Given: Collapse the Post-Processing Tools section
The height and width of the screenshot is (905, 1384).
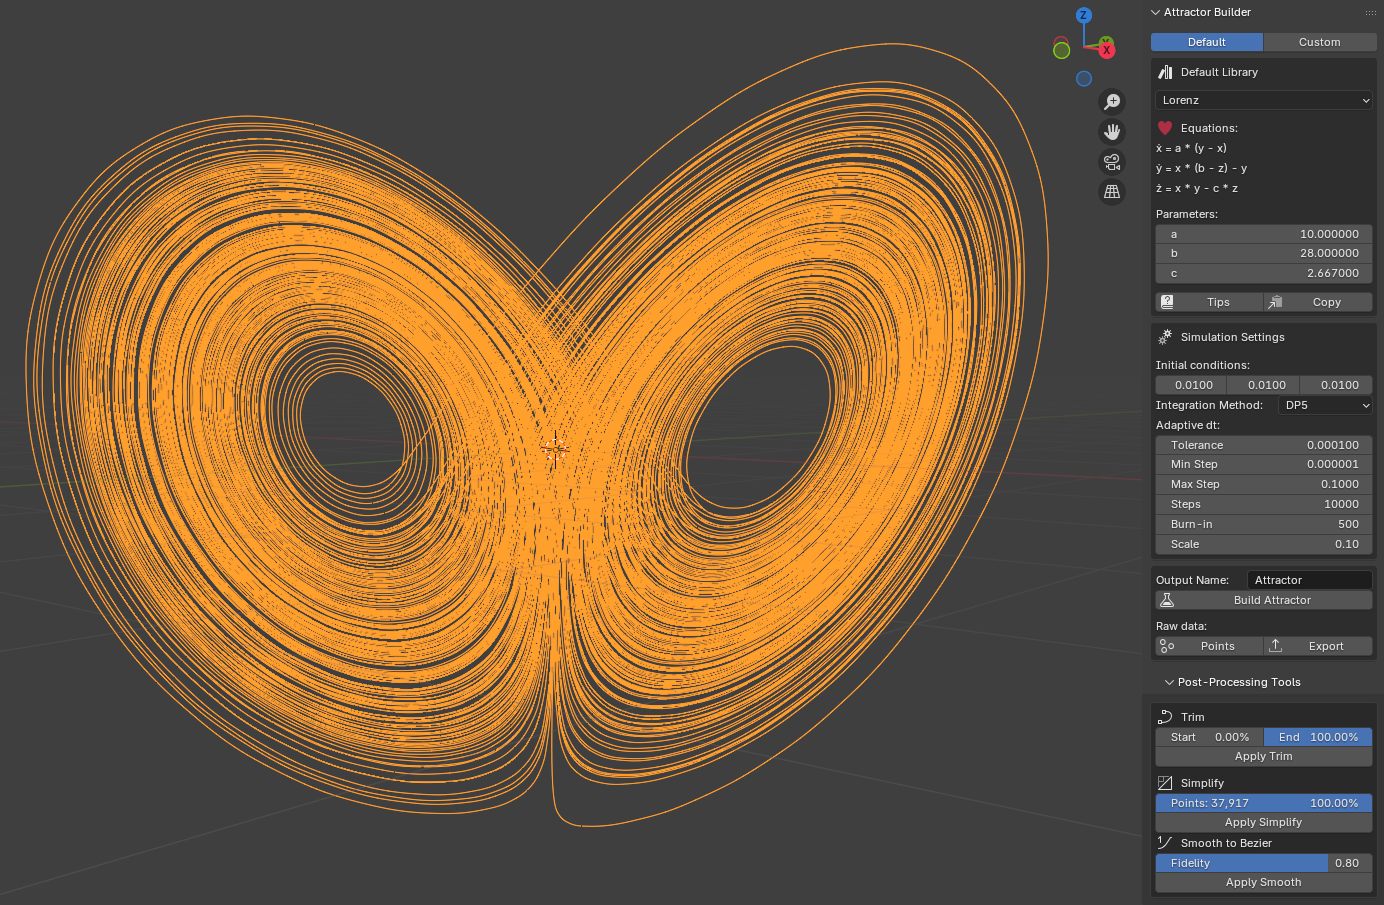Looking at the screenshot, I should (1169, 681).
